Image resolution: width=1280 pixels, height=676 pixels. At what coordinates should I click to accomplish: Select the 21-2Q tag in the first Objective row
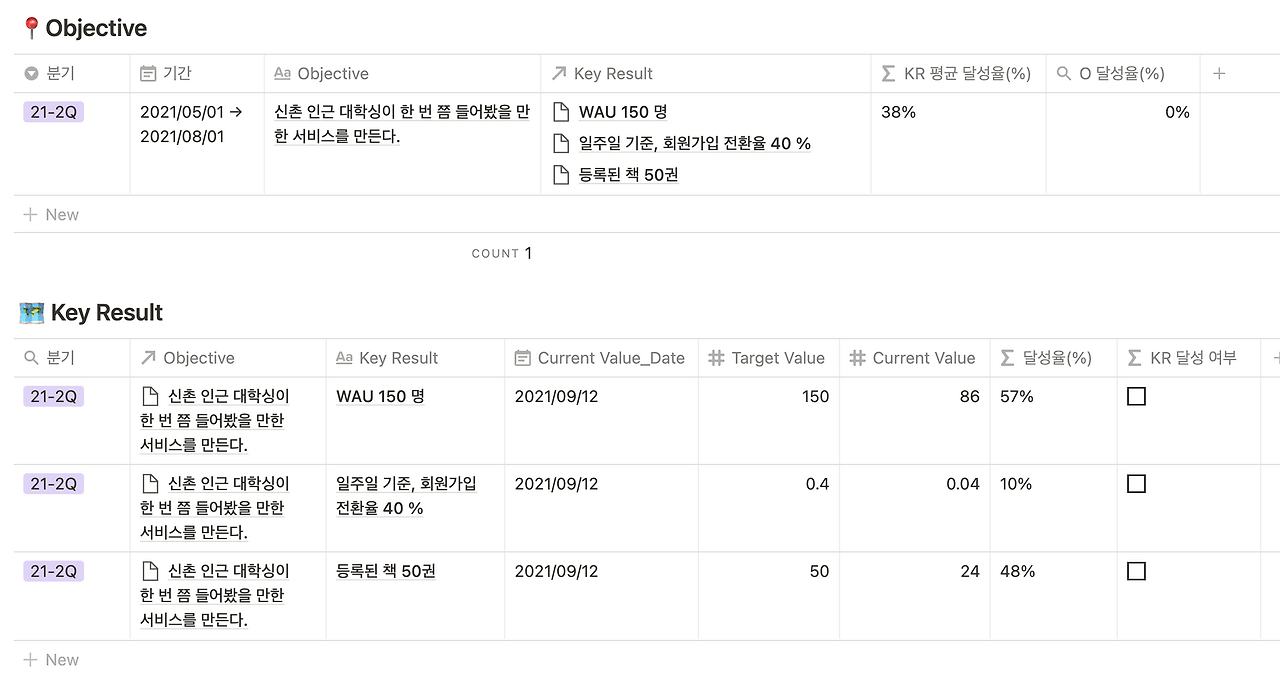coord(52,112)
